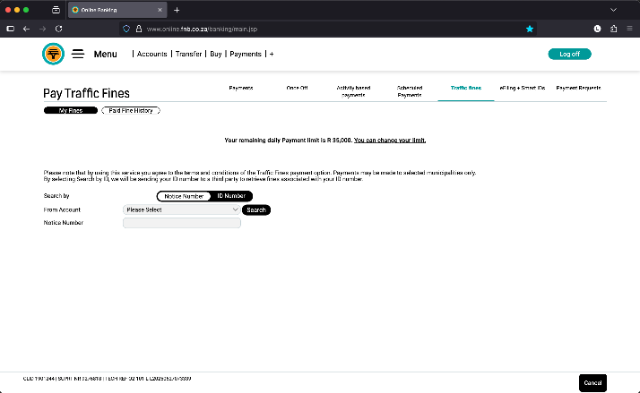
Task: Choose ID Number search option
Action: coord(231,196)
